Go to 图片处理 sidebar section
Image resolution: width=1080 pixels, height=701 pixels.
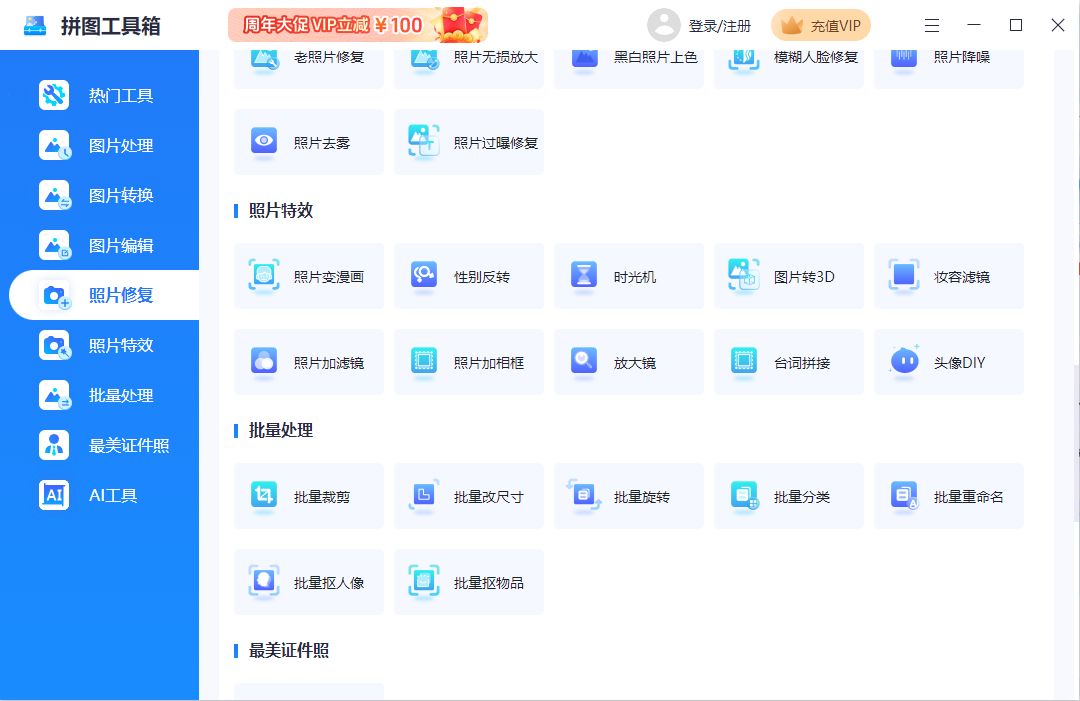[x=100, y=145]
